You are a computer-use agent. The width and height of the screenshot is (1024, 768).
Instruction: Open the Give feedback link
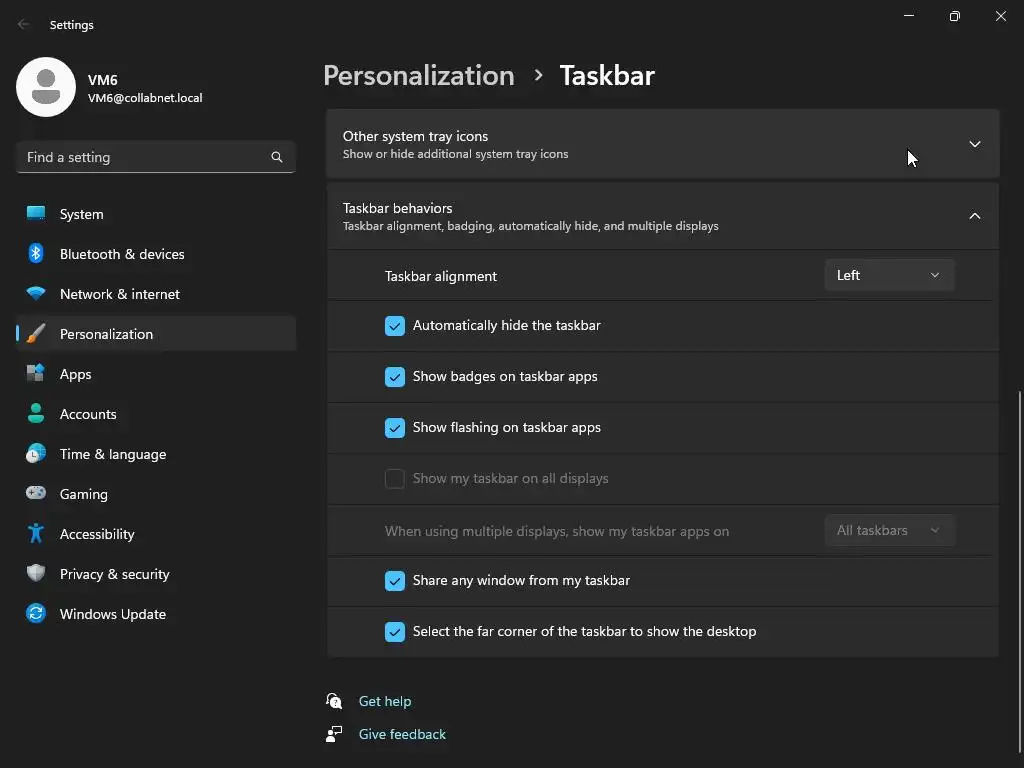click(x=402, y=734)
